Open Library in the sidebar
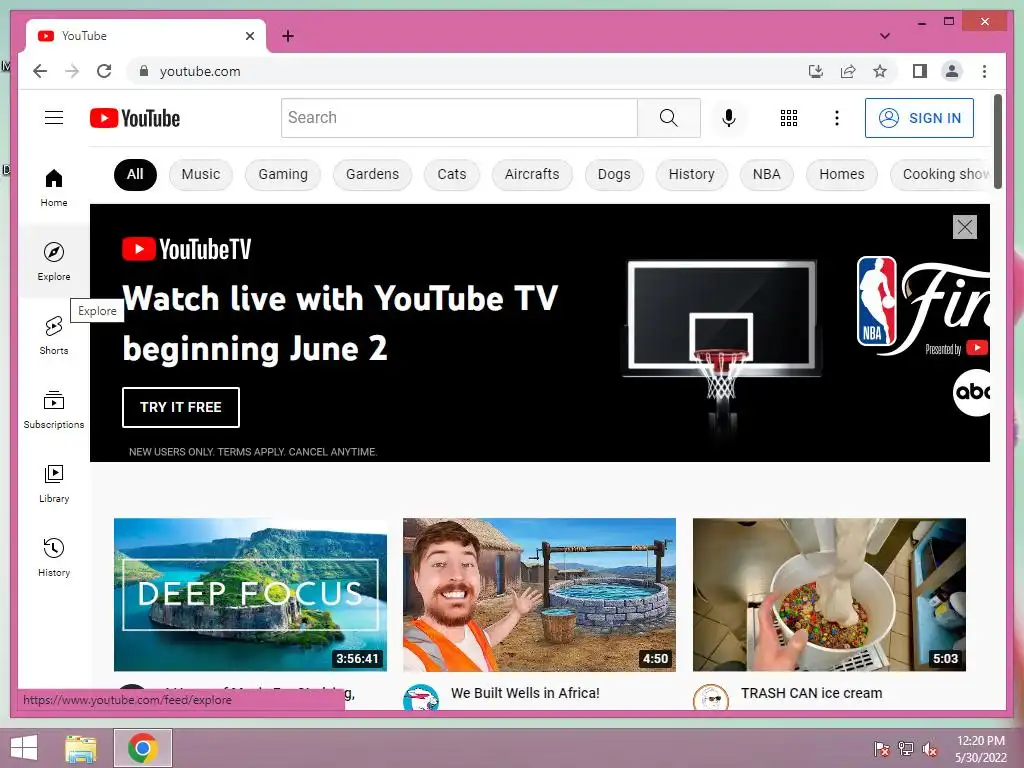This screenshot has width=1024, height=768. pos(54,484)
